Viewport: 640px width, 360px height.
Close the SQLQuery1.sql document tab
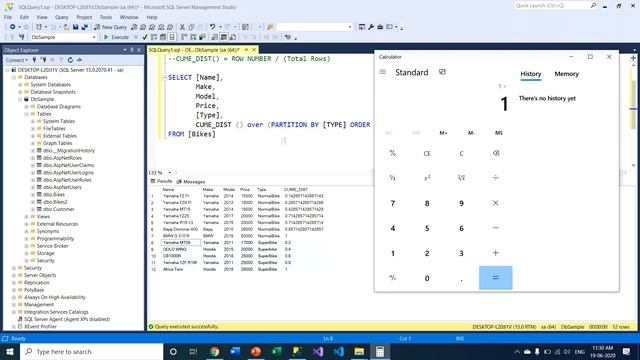pos(254,50)
